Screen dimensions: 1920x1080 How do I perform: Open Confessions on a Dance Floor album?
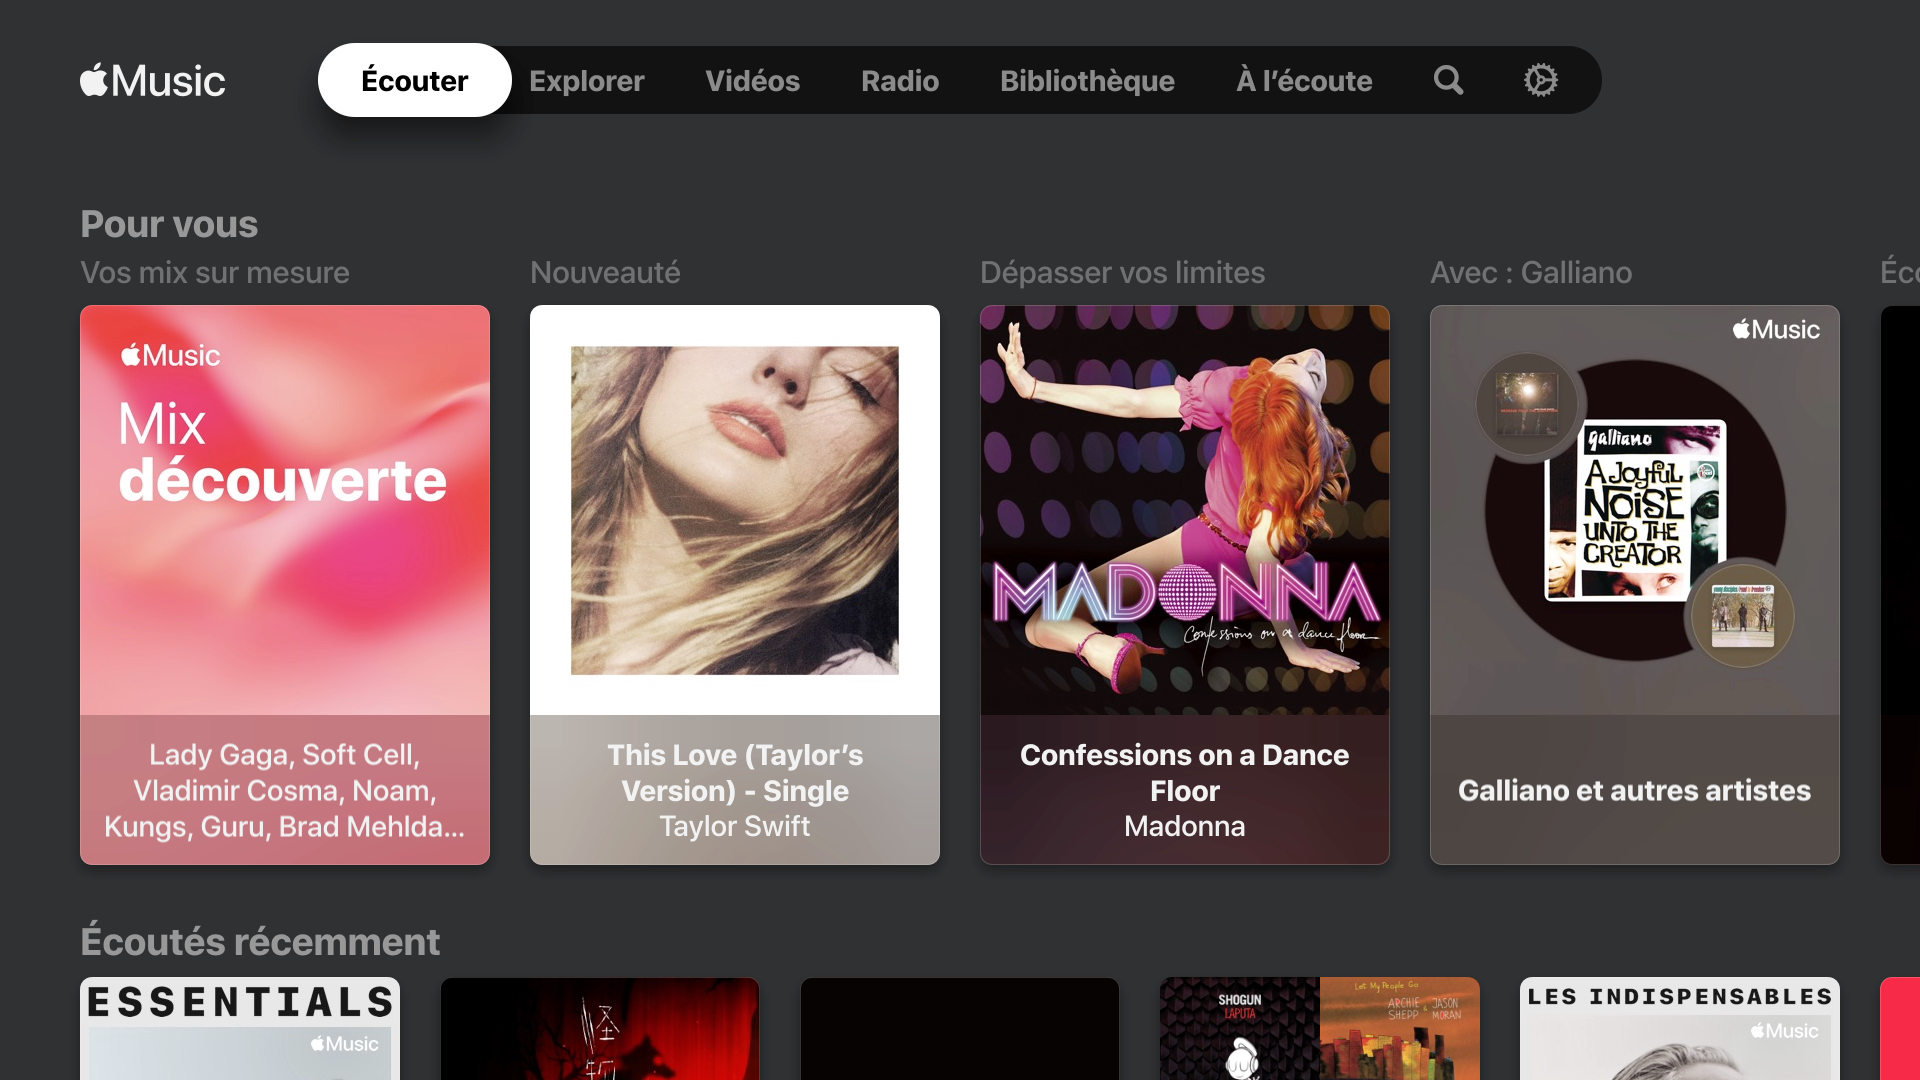coord(1185,585)
